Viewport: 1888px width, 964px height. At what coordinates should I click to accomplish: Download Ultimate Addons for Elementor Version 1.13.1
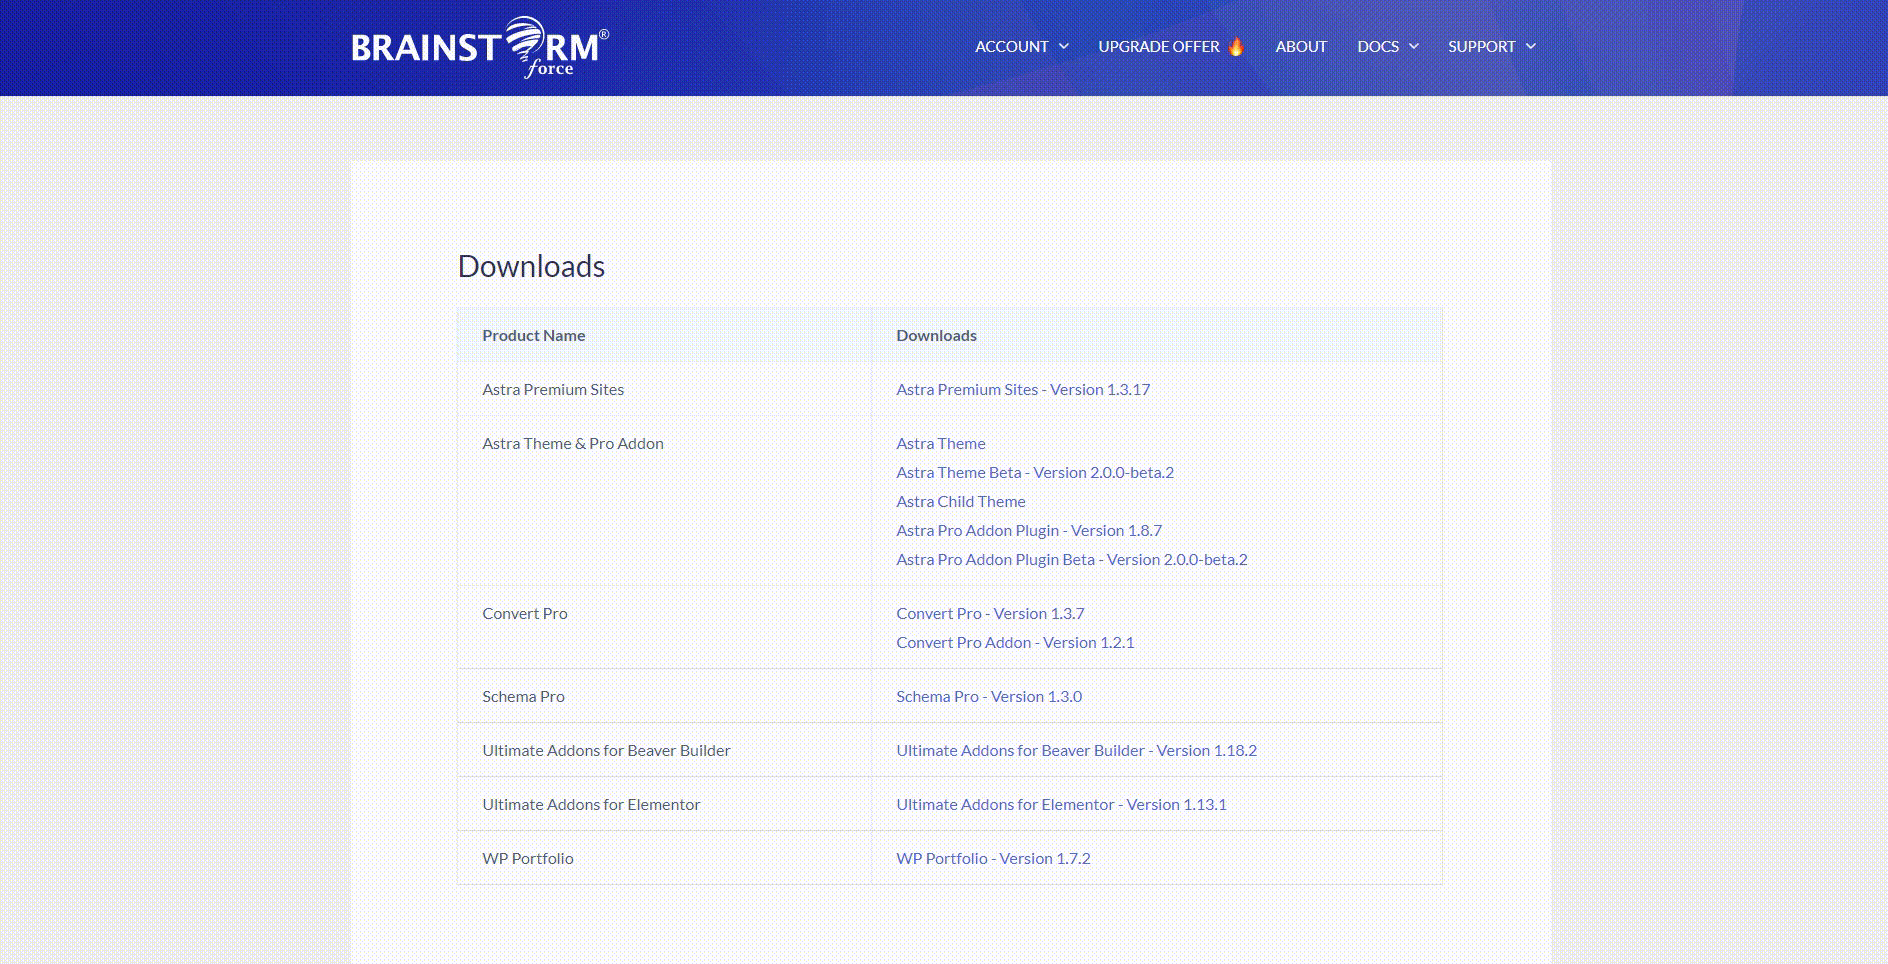pos(1062,804)
